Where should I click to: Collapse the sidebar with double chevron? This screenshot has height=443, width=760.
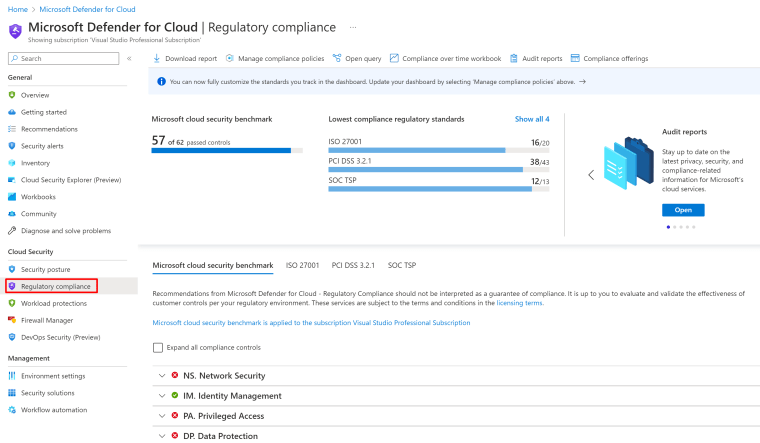point(129,58)
